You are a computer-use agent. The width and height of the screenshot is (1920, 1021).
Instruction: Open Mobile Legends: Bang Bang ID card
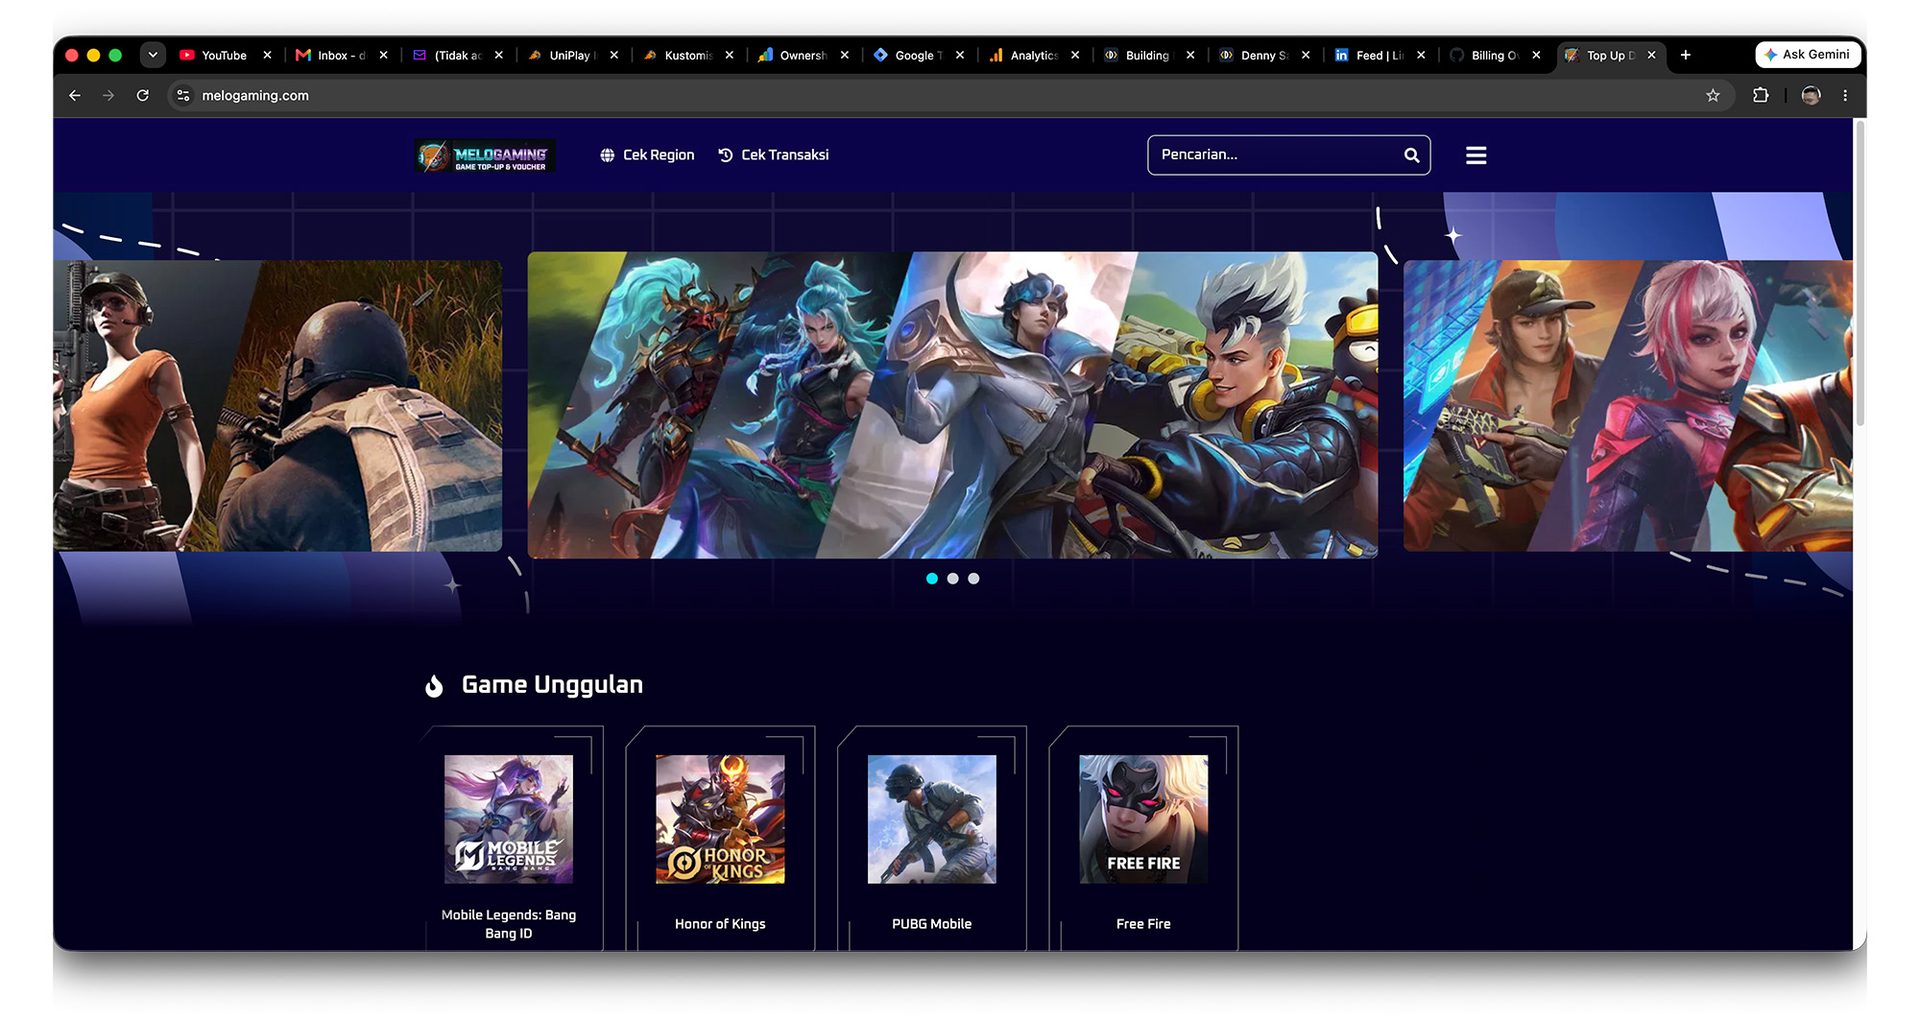point(509,840)
